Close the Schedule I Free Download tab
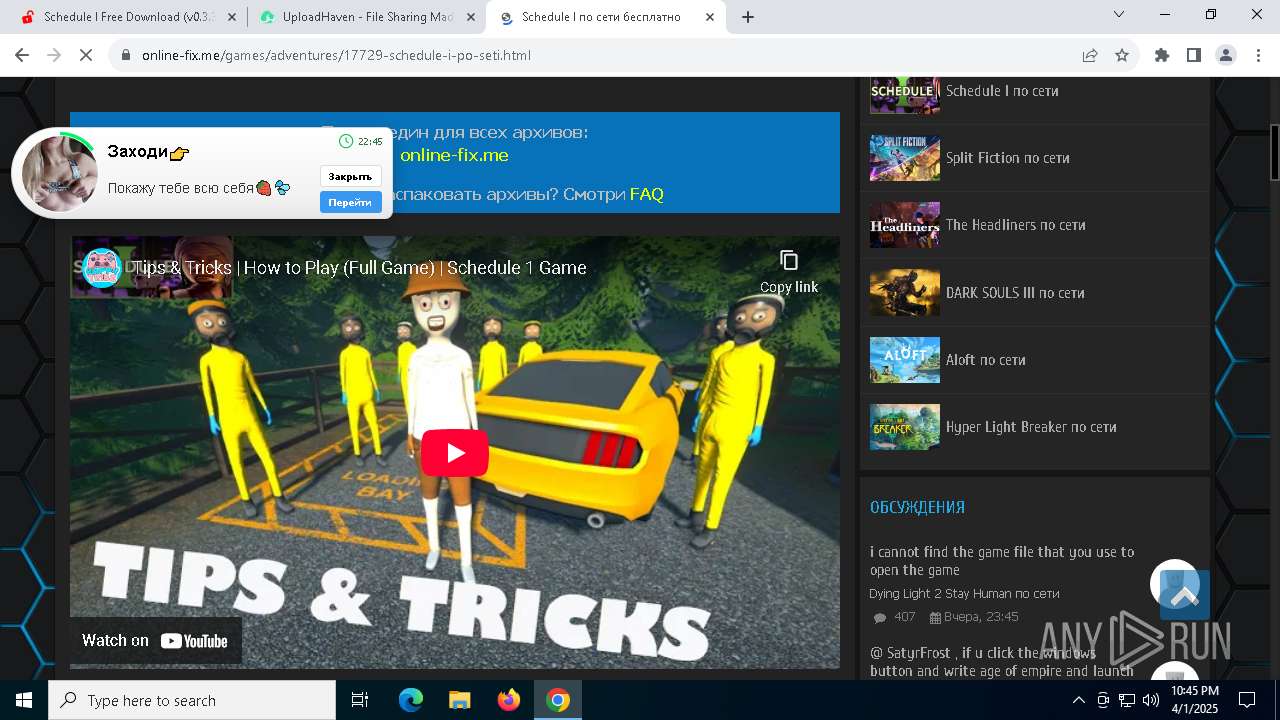Screen dimensions: 1280x720 tap(233, 17)
